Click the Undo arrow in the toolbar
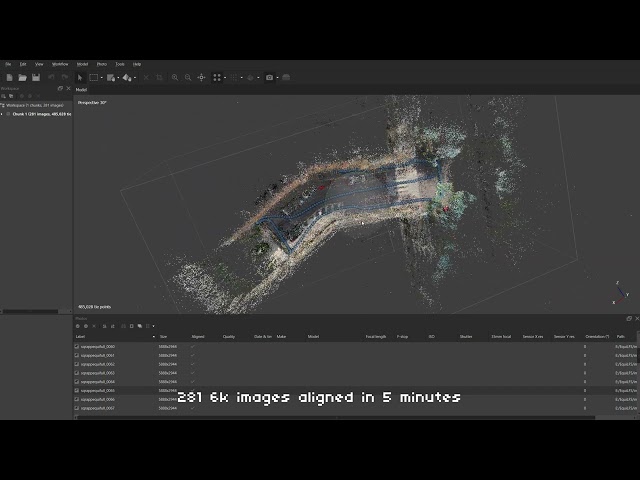 pos(51,77)
